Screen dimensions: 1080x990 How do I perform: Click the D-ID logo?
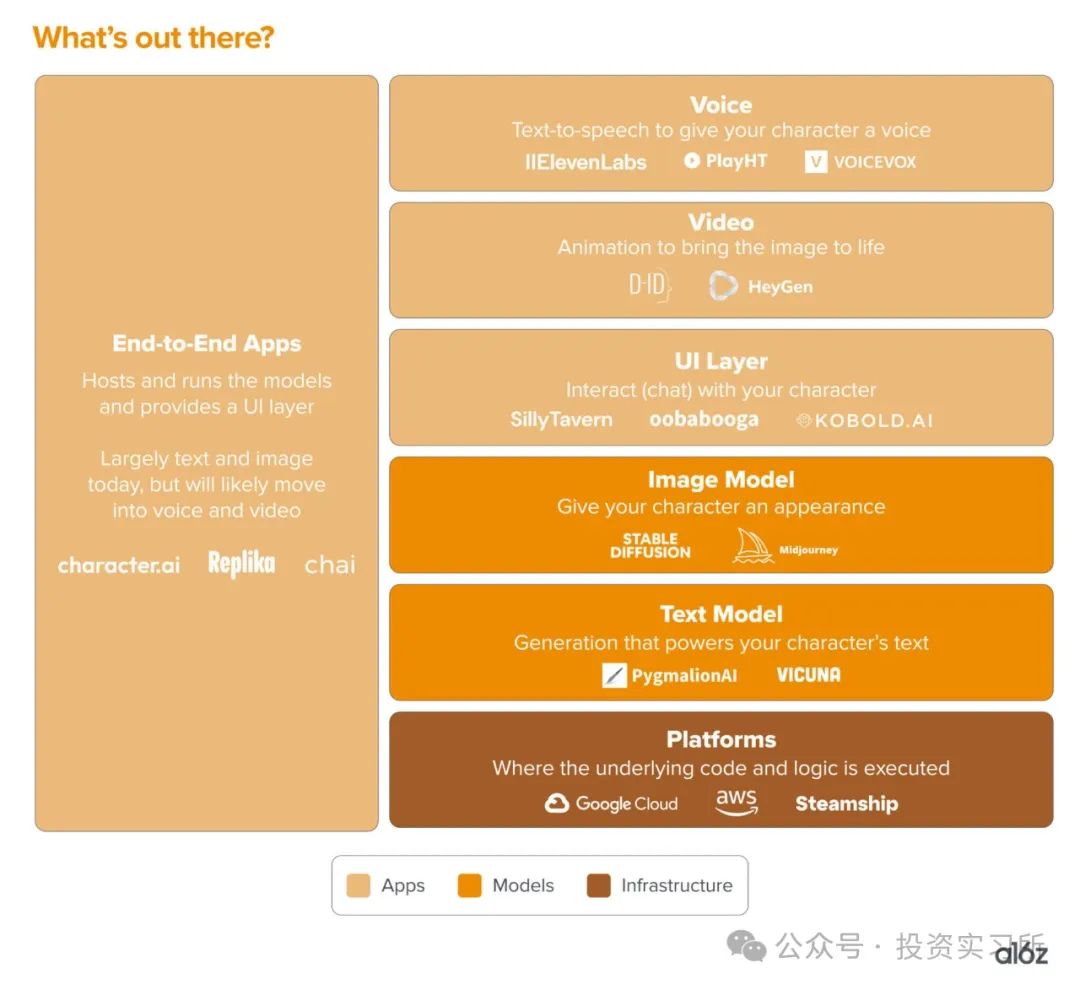[649, 286]
